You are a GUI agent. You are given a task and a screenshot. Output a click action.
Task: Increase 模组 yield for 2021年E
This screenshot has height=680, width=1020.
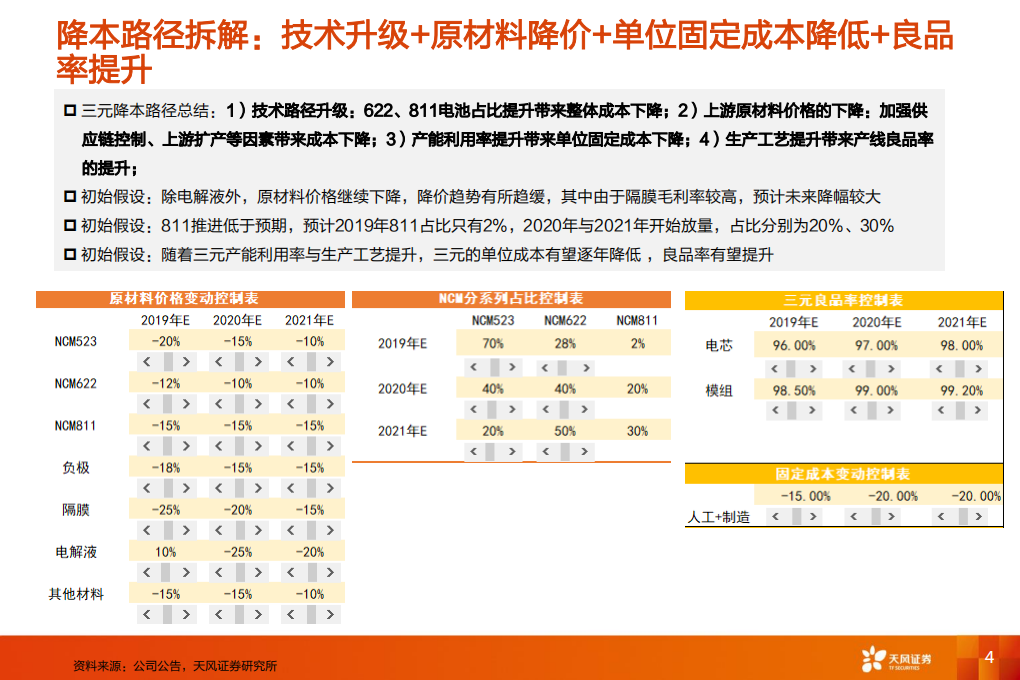click(976, 411)
